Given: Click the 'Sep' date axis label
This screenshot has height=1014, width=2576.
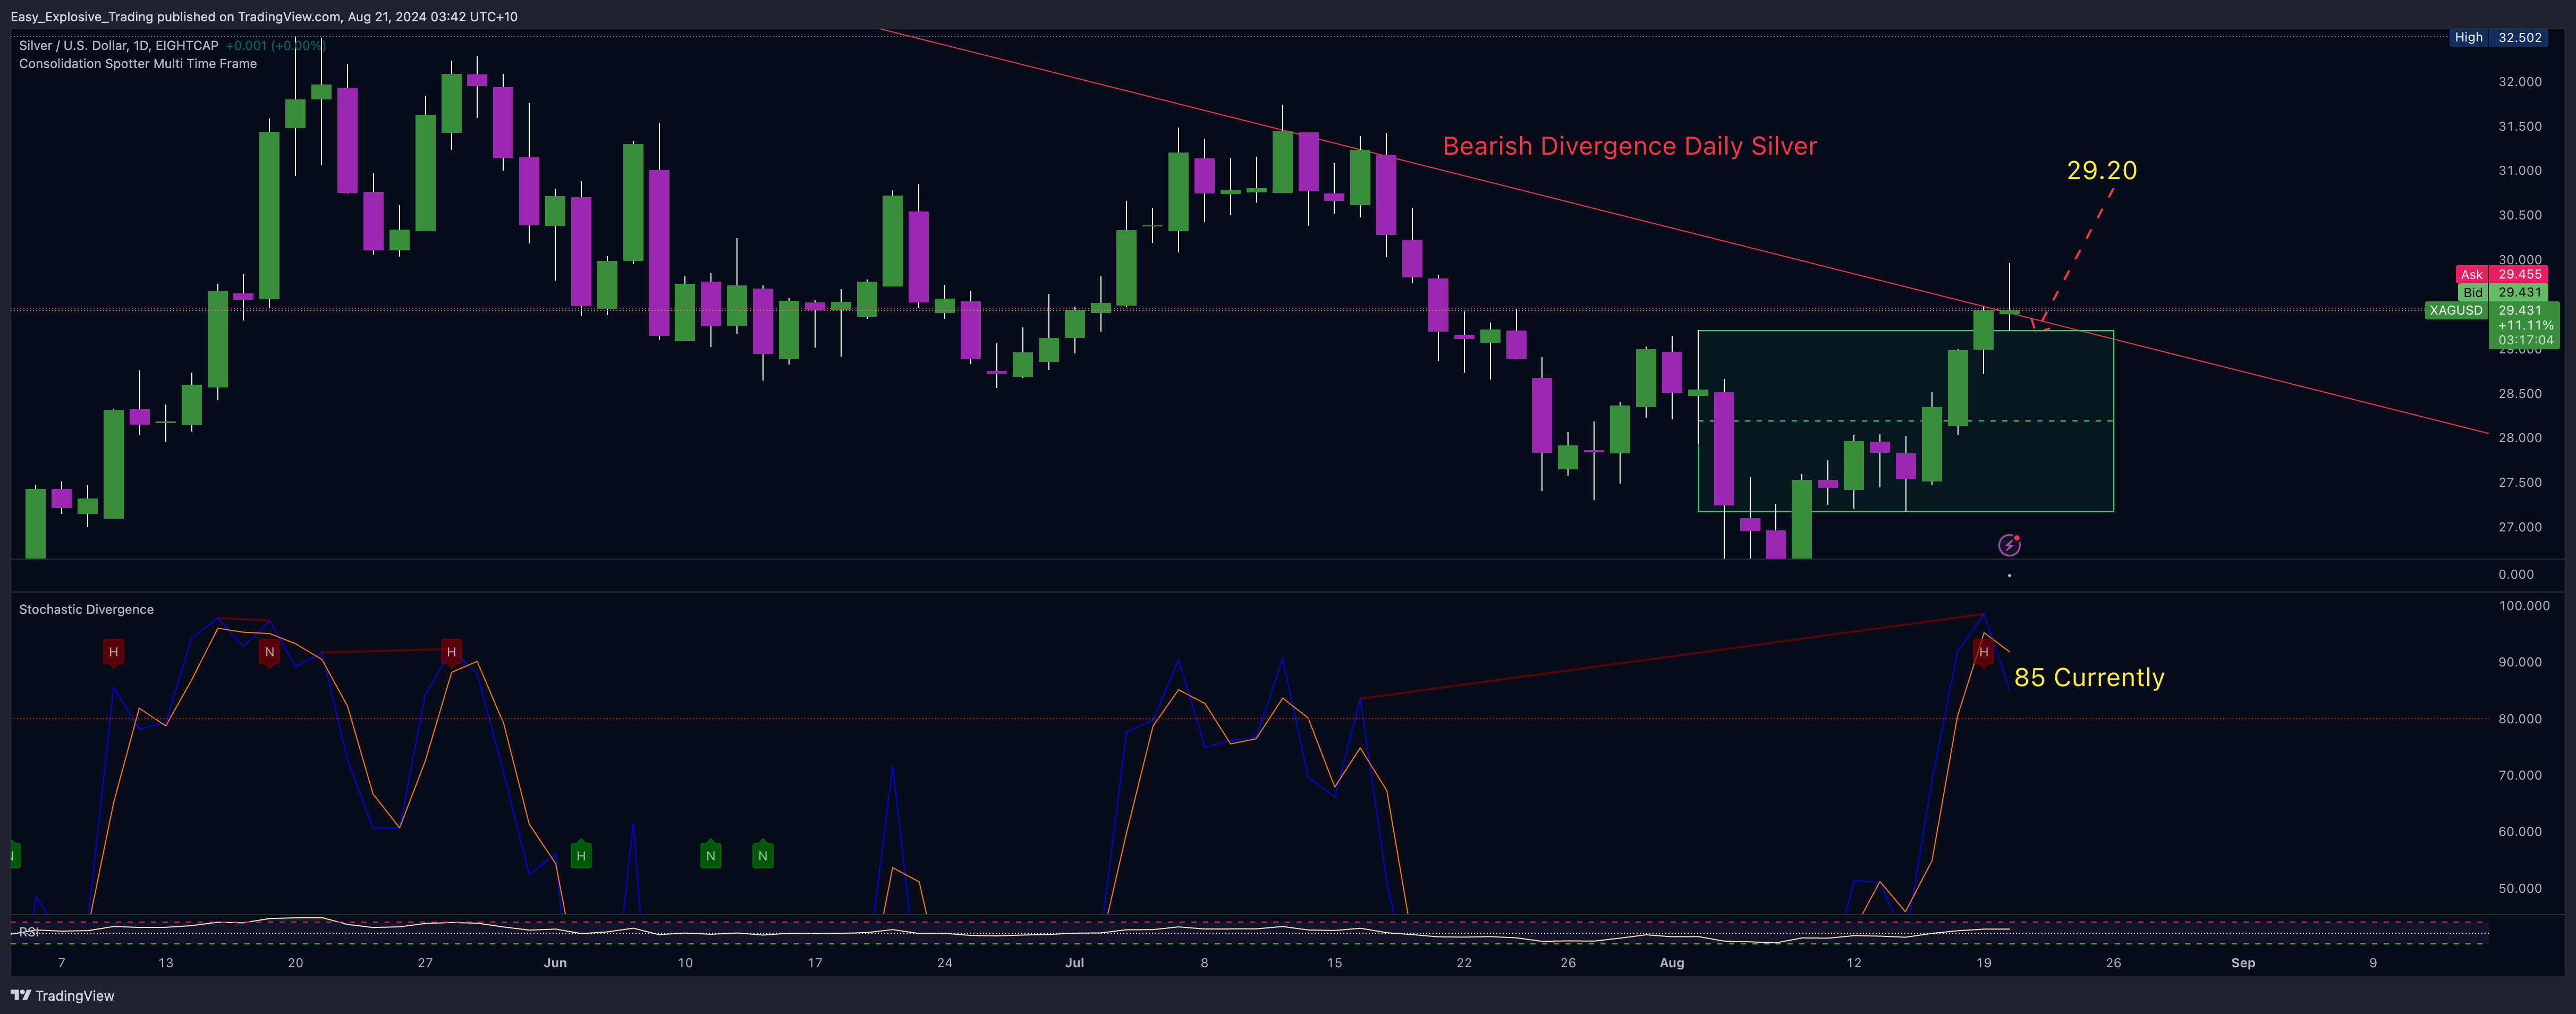Looking at the screenshot, I should pos(2243,963).
